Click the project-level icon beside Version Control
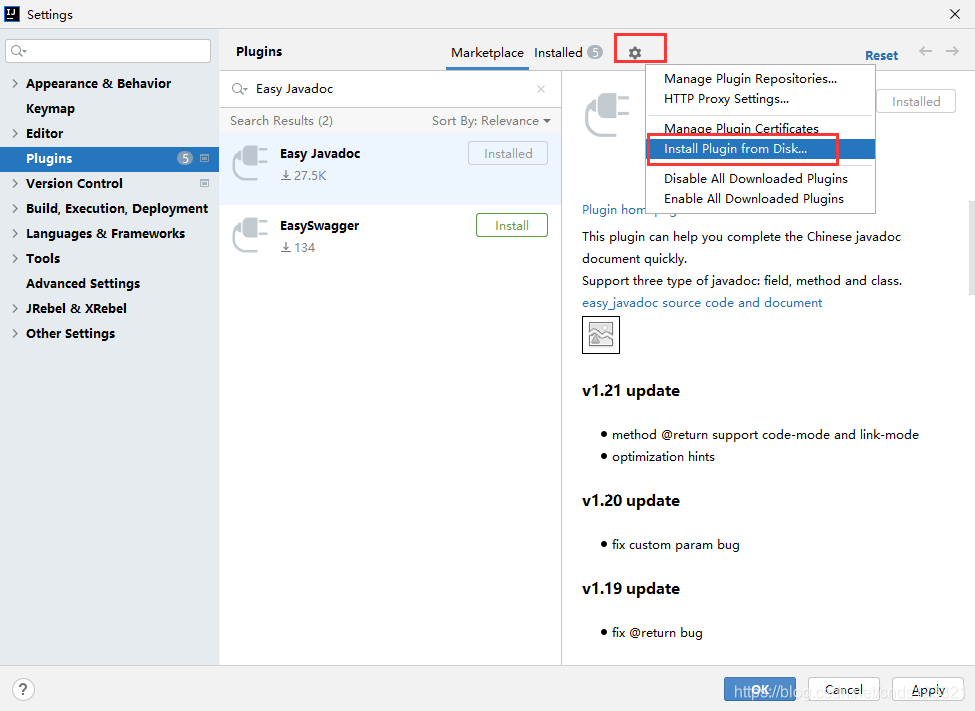This screenshot has height=711, width=975. (x=204, y=184)
